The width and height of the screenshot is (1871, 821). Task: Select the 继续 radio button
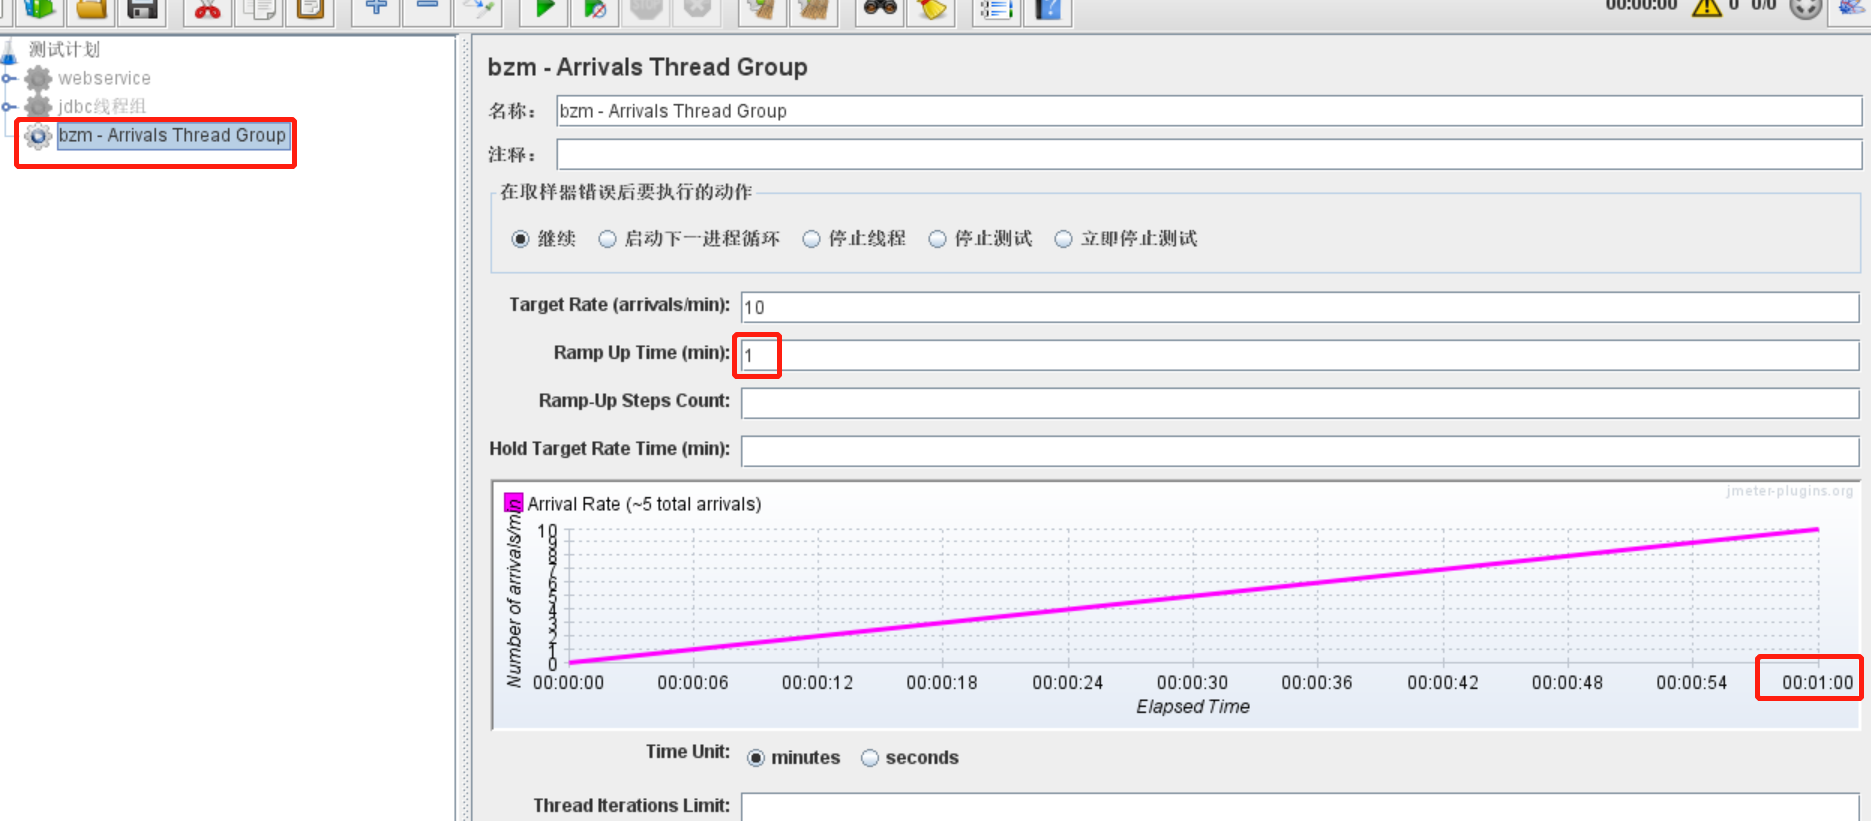[x=520, y=239]
